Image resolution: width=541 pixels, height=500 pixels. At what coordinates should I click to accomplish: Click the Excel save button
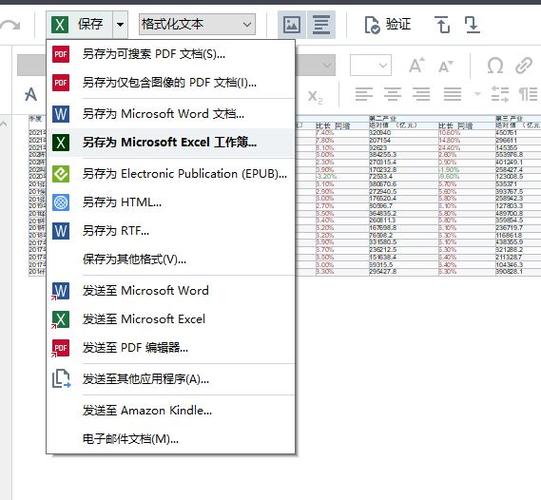point(79,24)
